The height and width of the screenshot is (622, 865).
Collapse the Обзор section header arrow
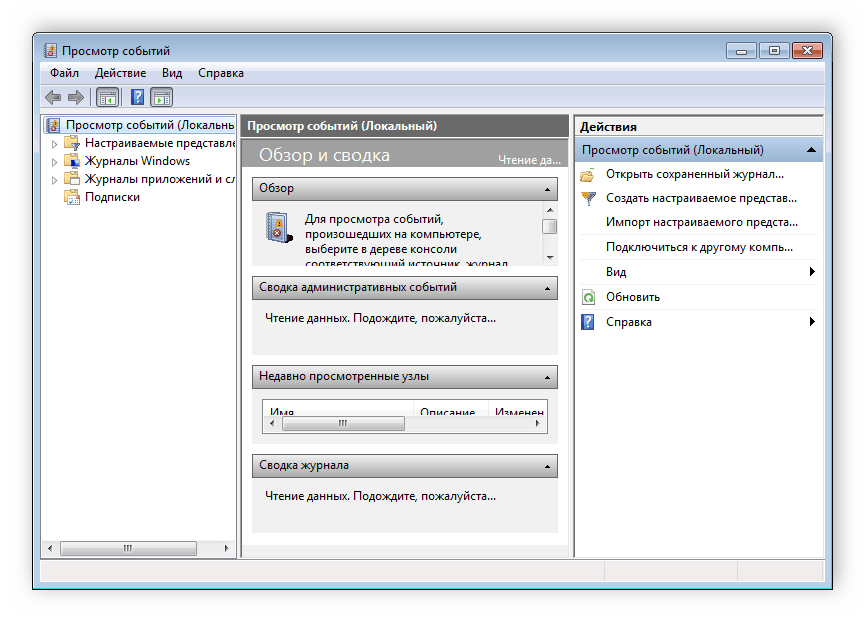click(x=546, y=188)
